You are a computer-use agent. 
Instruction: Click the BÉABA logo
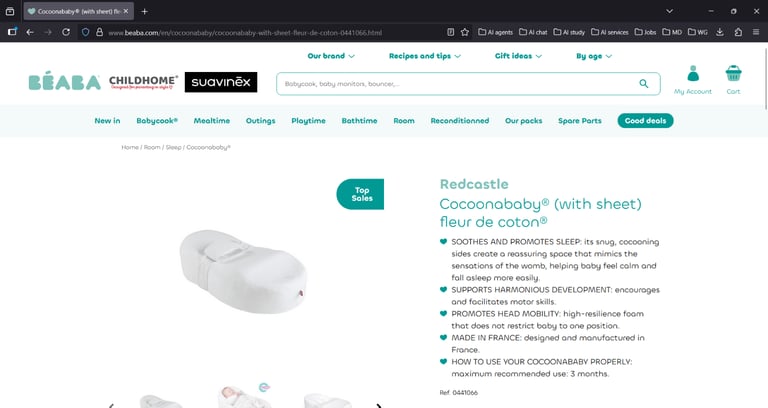coord(65,81)
